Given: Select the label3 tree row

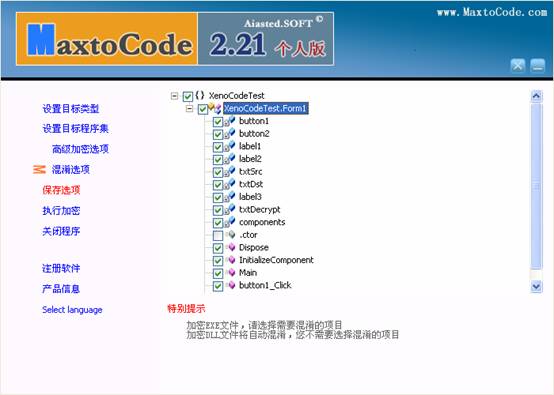Looking at the screenshot, I should click(250, 197).
